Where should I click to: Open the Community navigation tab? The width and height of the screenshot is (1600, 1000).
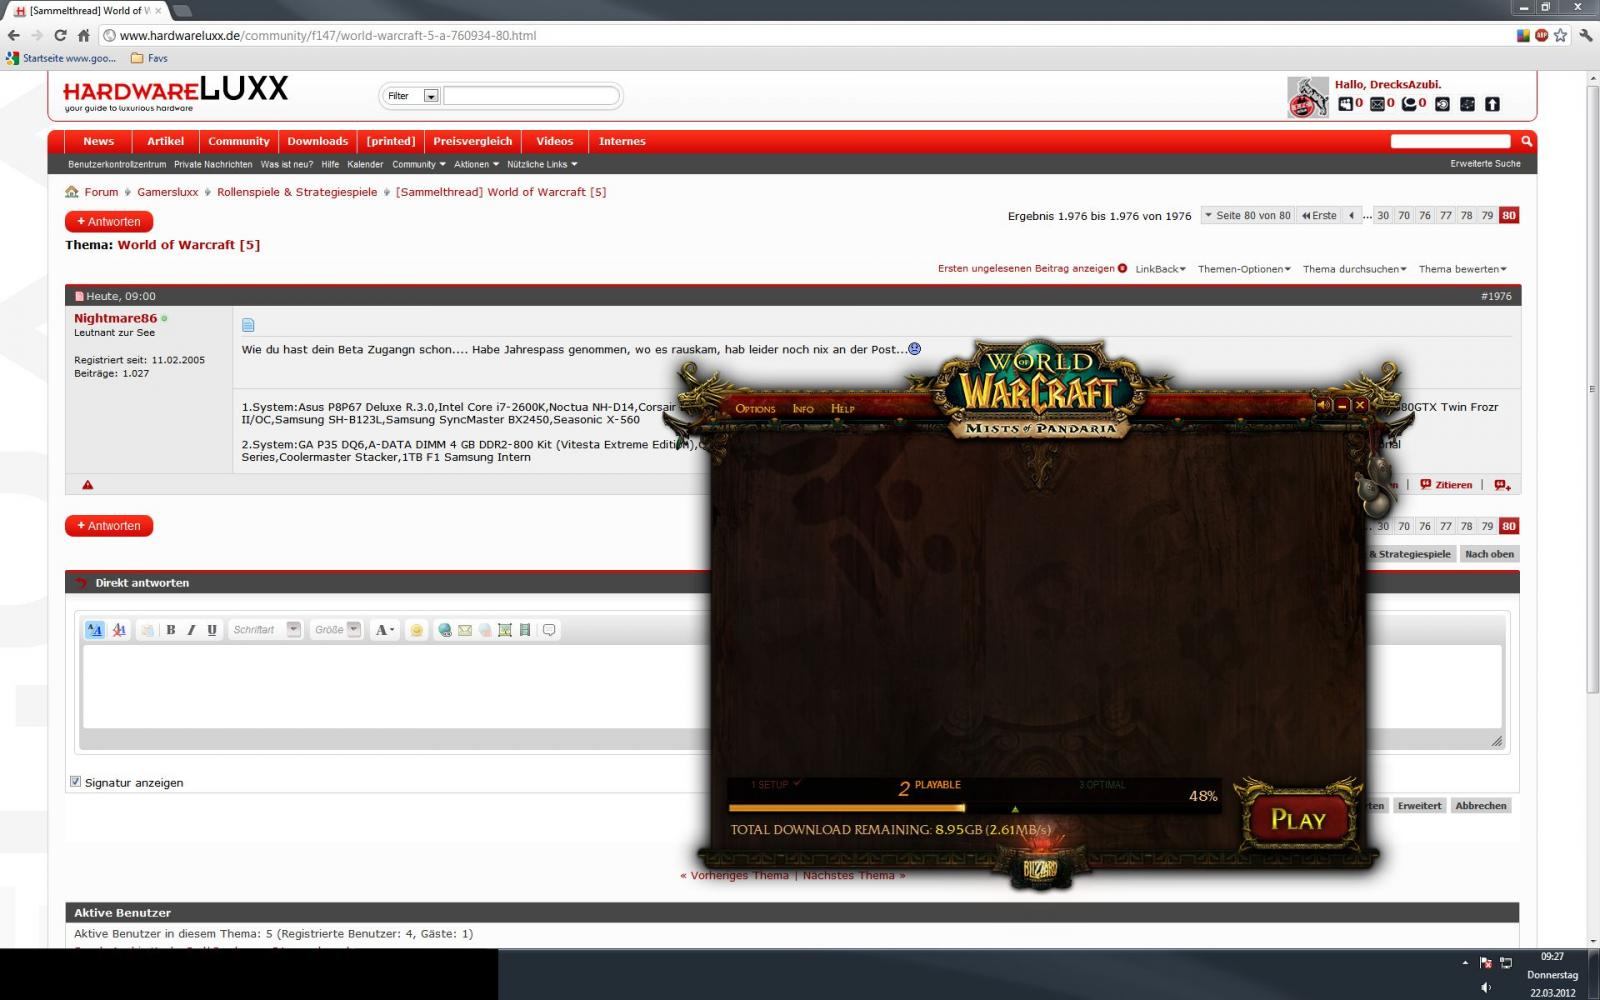[239, 141]
